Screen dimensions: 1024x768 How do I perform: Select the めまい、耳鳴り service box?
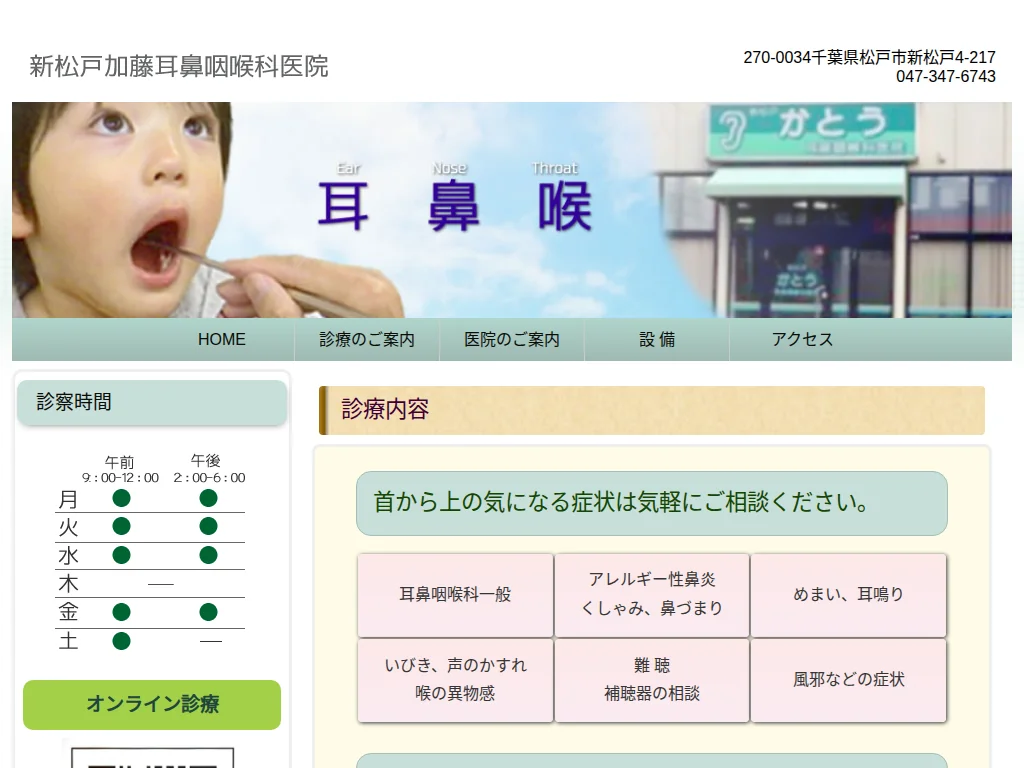click(x=848, y=595)
